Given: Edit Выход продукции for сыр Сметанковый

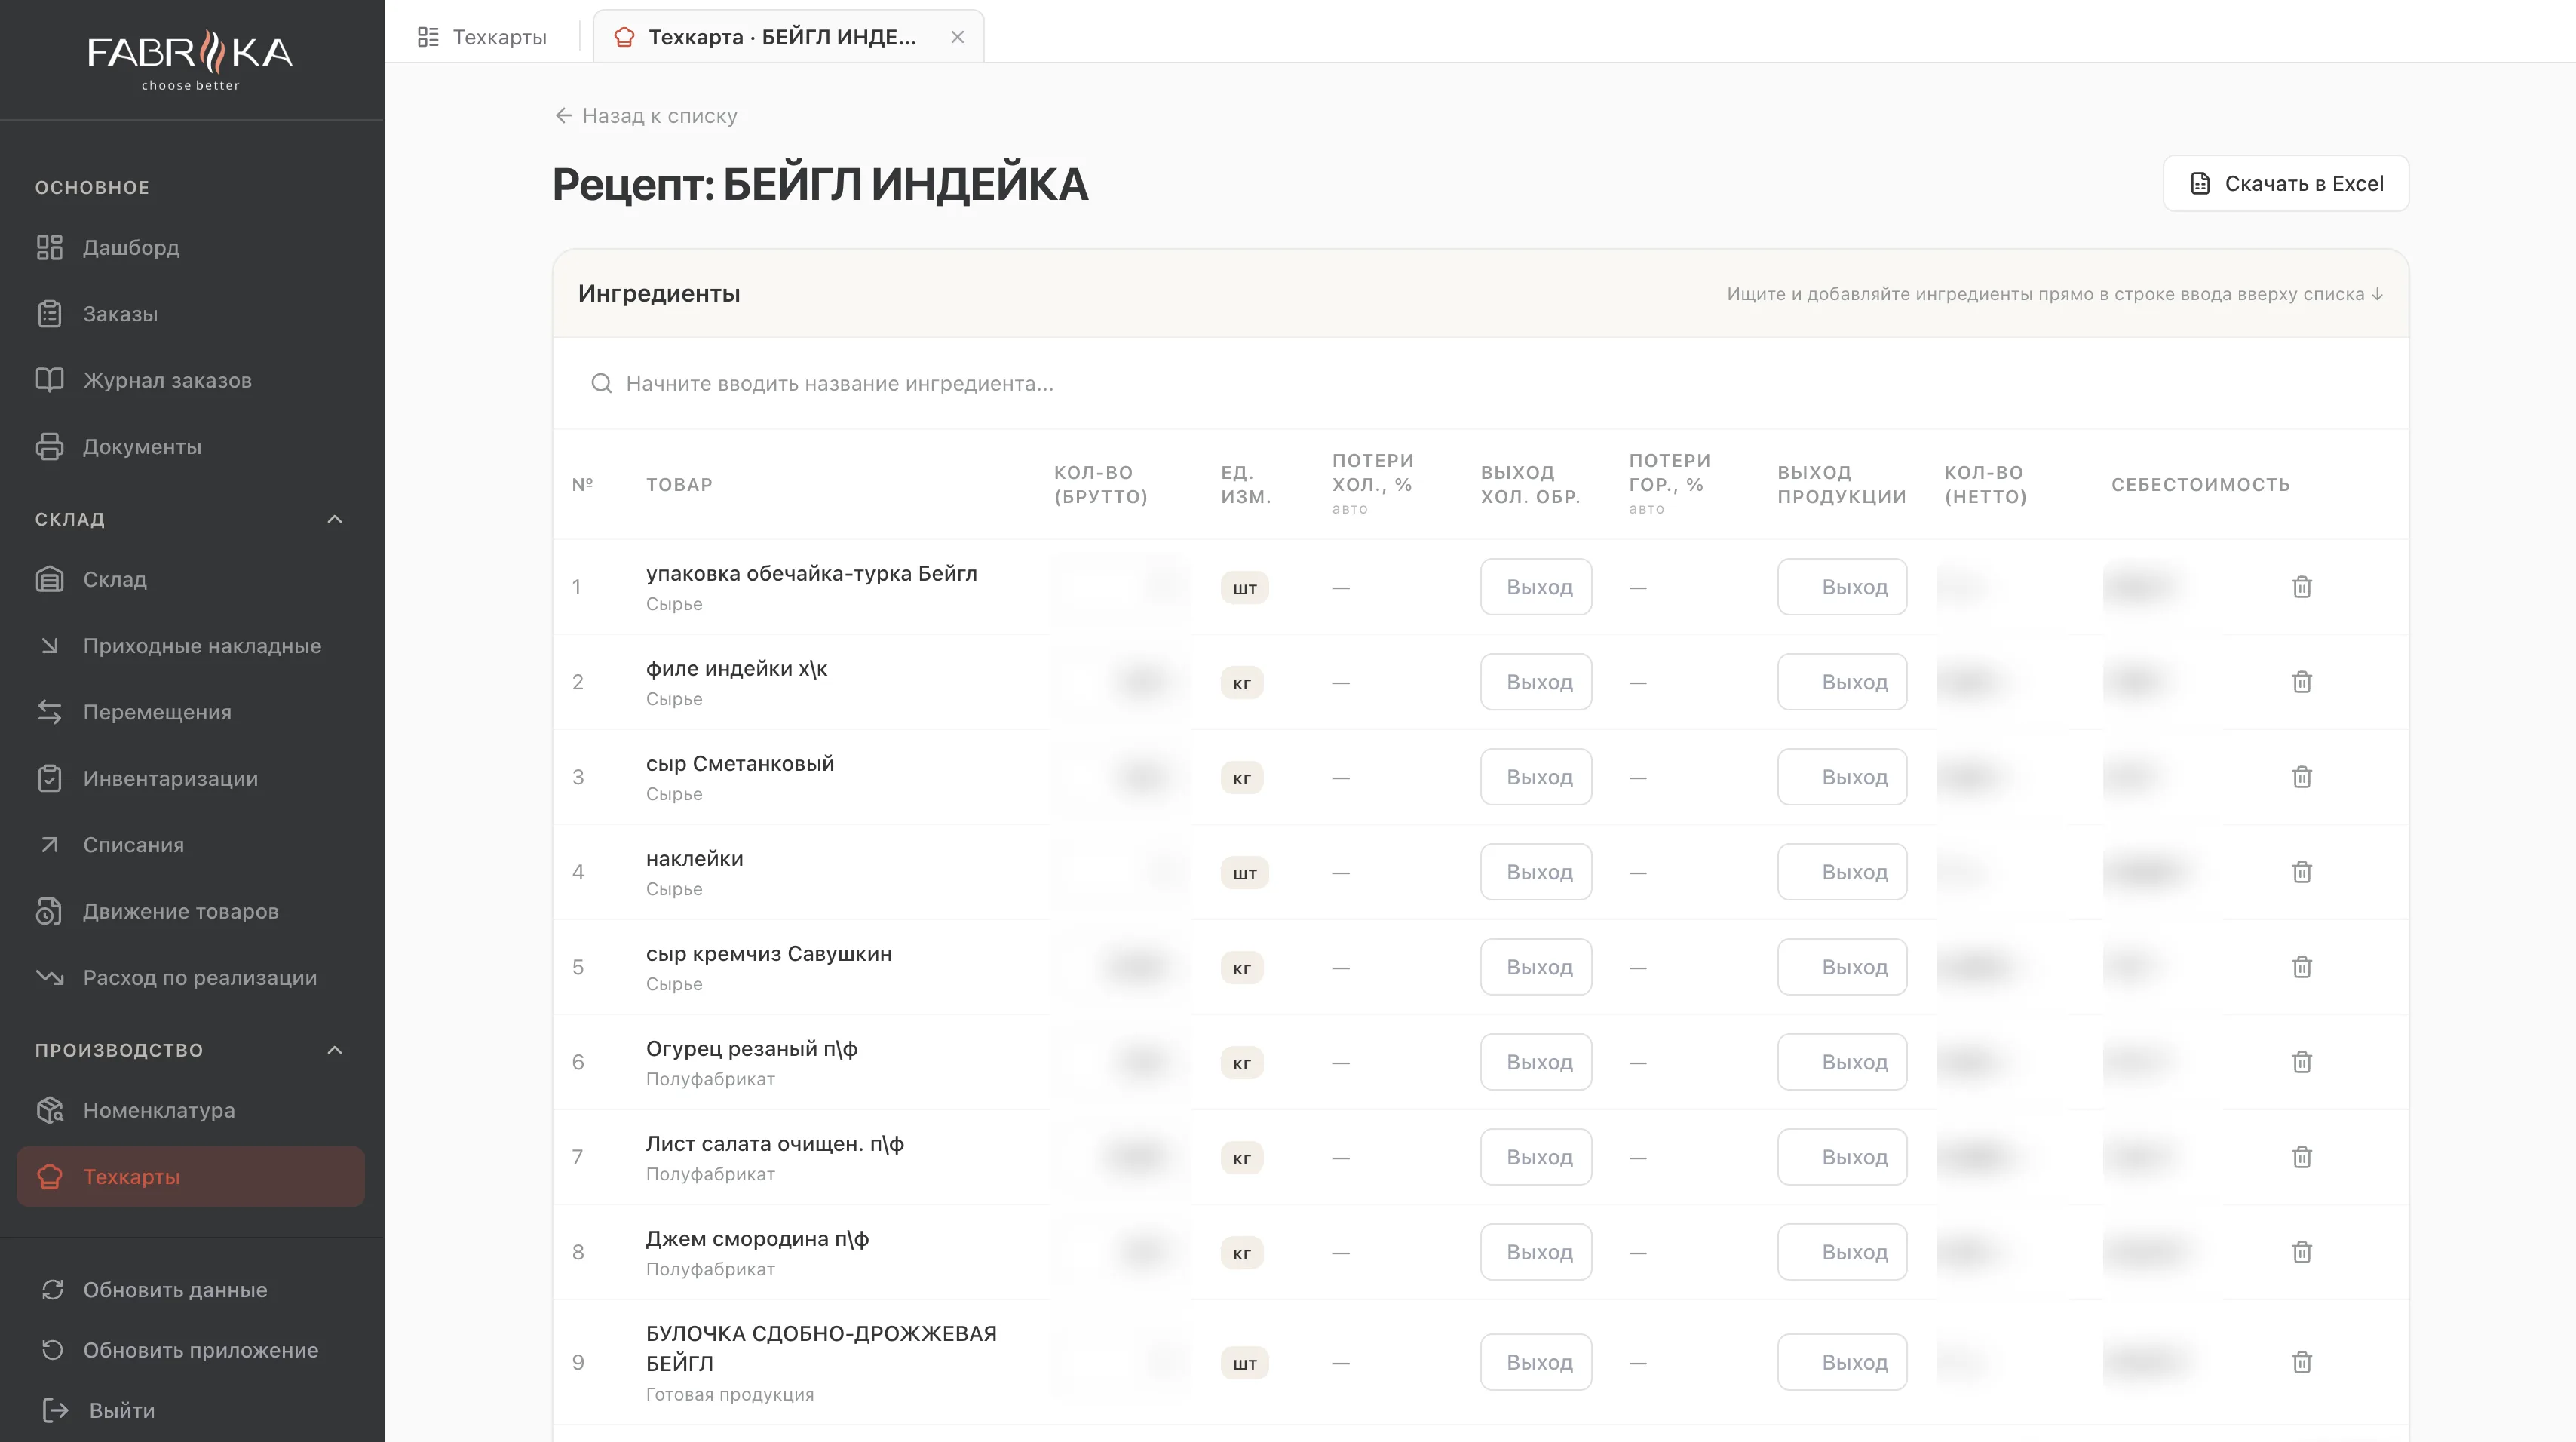Looking at the screenshot, I should [1842, 777].
